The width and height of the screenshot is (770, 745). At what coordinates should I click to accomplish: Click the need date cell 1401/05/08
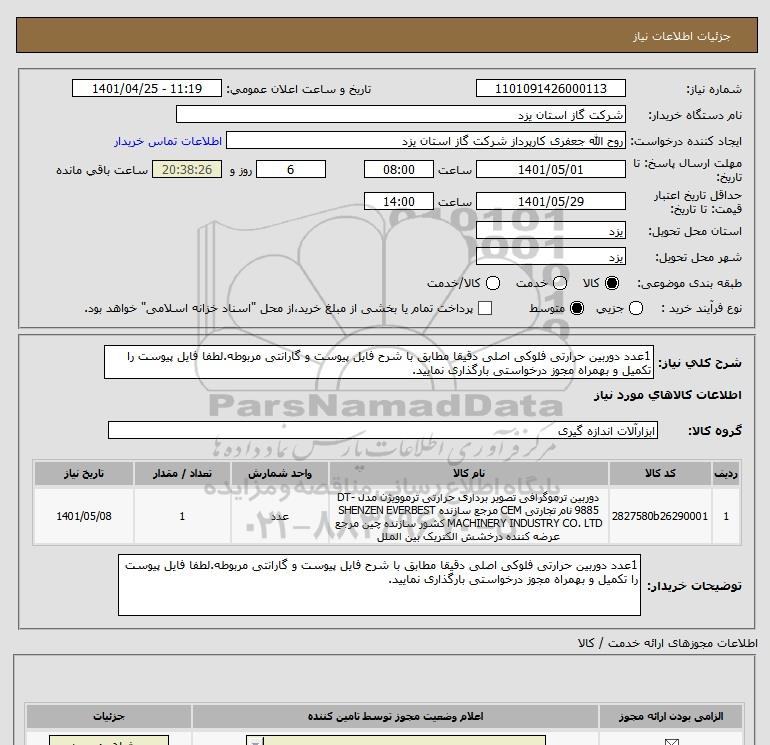tap(83, 516)
